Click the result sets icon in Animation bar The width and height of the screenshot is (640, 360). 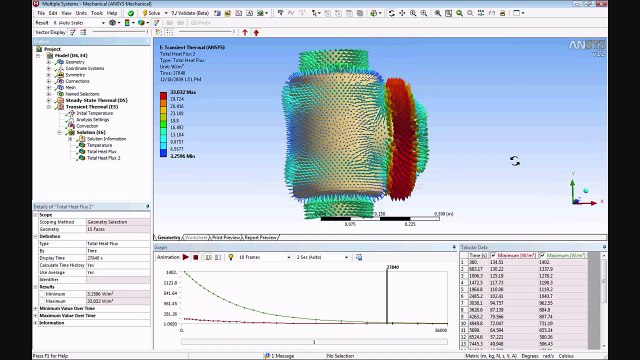pos(218,257)
